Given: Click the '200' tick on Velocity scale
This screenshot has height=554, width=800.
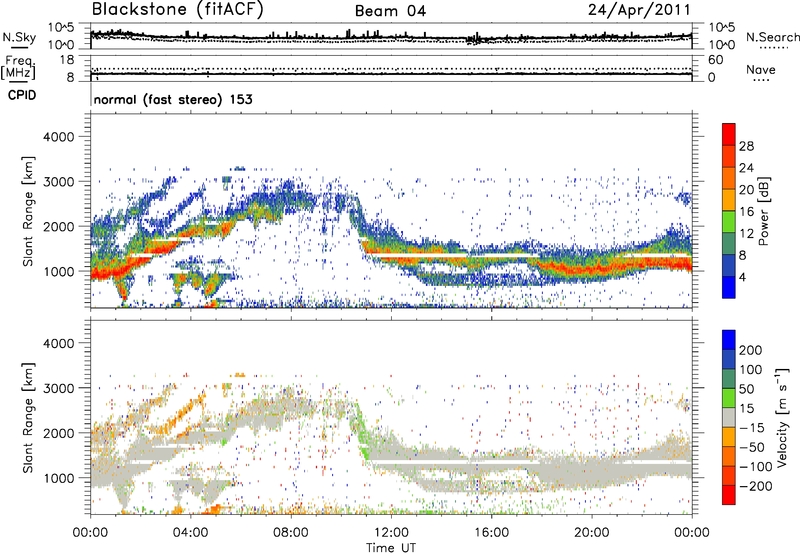Looking at the screenshot, I should (751, 350).
